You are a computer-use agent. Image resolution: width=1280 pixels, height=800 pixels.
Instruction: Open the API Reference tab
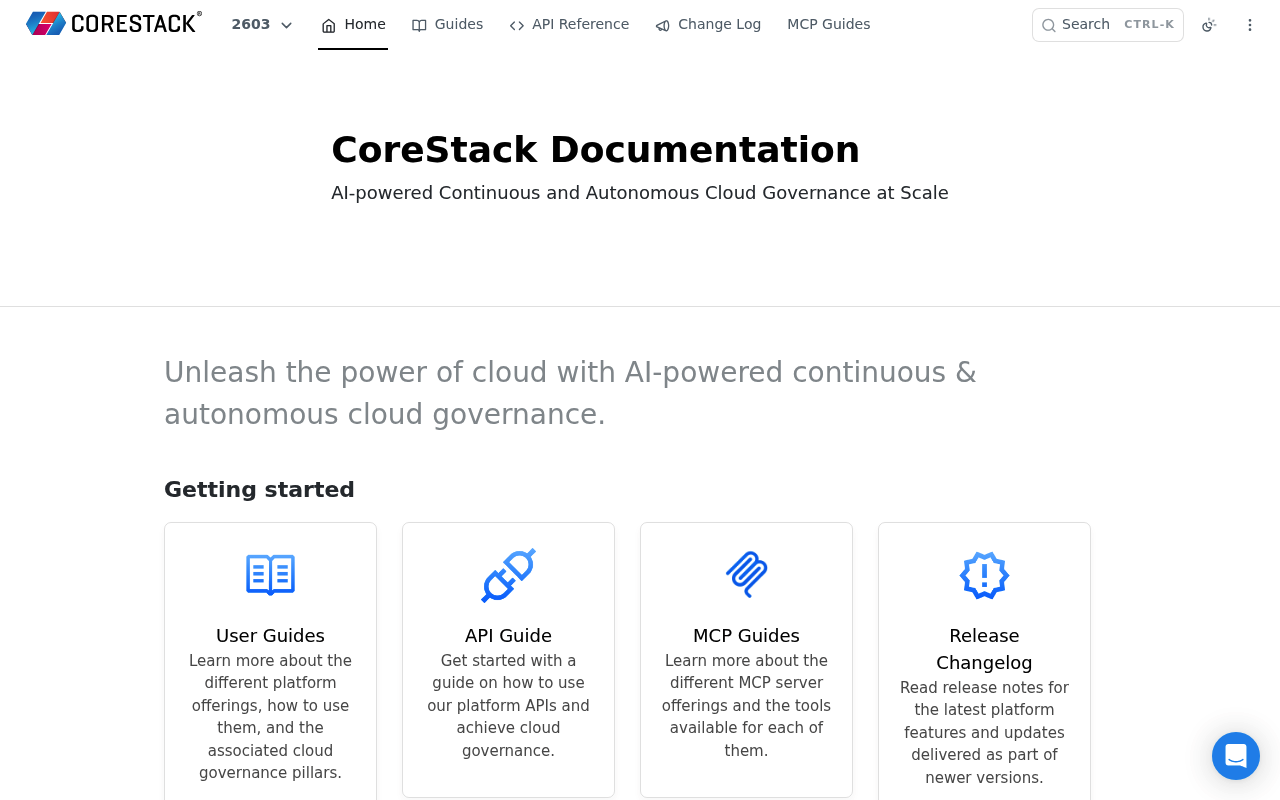click(x=569, y=25)
